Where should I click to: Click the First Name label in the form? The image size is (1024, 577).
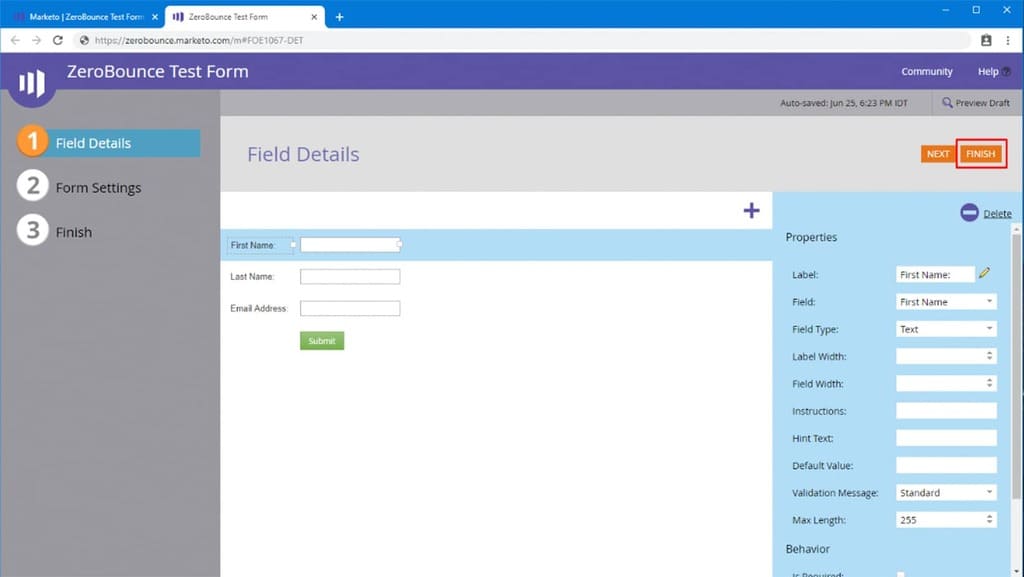tap(253, 245)
